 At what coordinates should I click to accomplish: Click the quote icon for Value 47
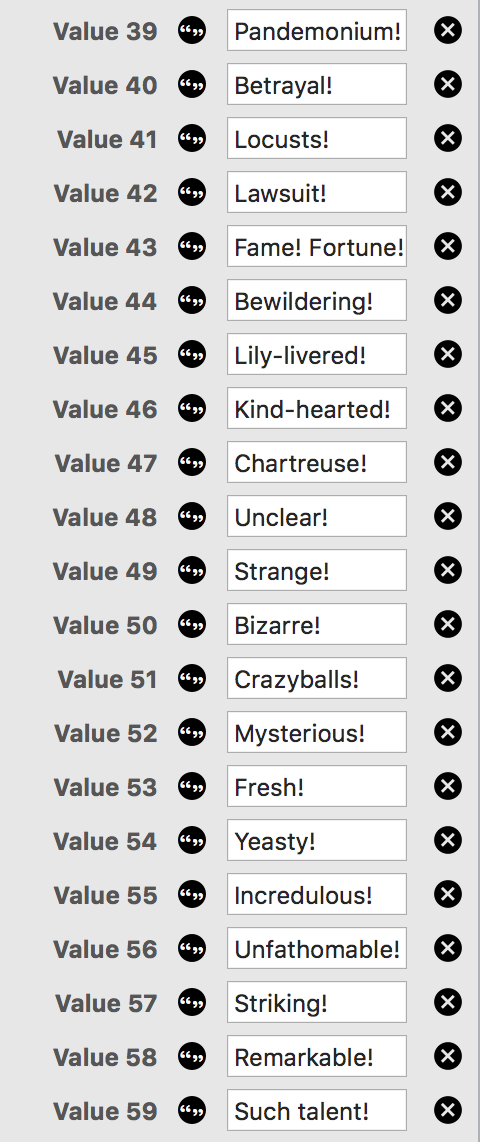pyautogui.click(x=192, y=462)
